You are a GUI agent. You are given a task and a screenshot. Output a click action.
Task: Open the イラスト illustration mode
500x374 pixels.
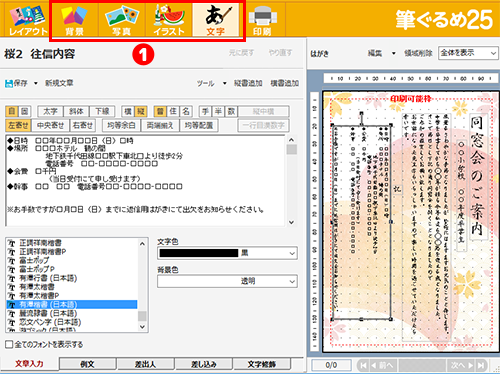click(169, 19)
